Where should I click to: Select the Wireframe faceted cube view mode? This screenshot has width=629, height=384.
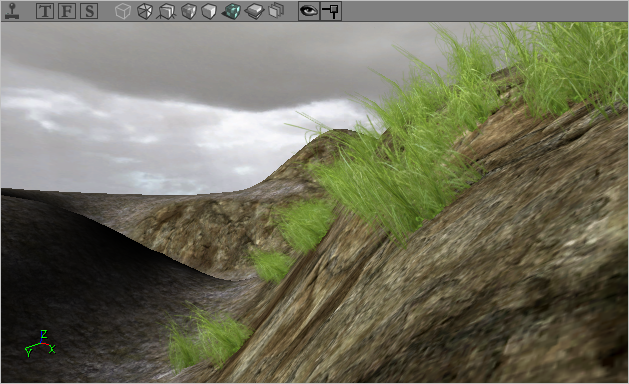tap(144, 11)
